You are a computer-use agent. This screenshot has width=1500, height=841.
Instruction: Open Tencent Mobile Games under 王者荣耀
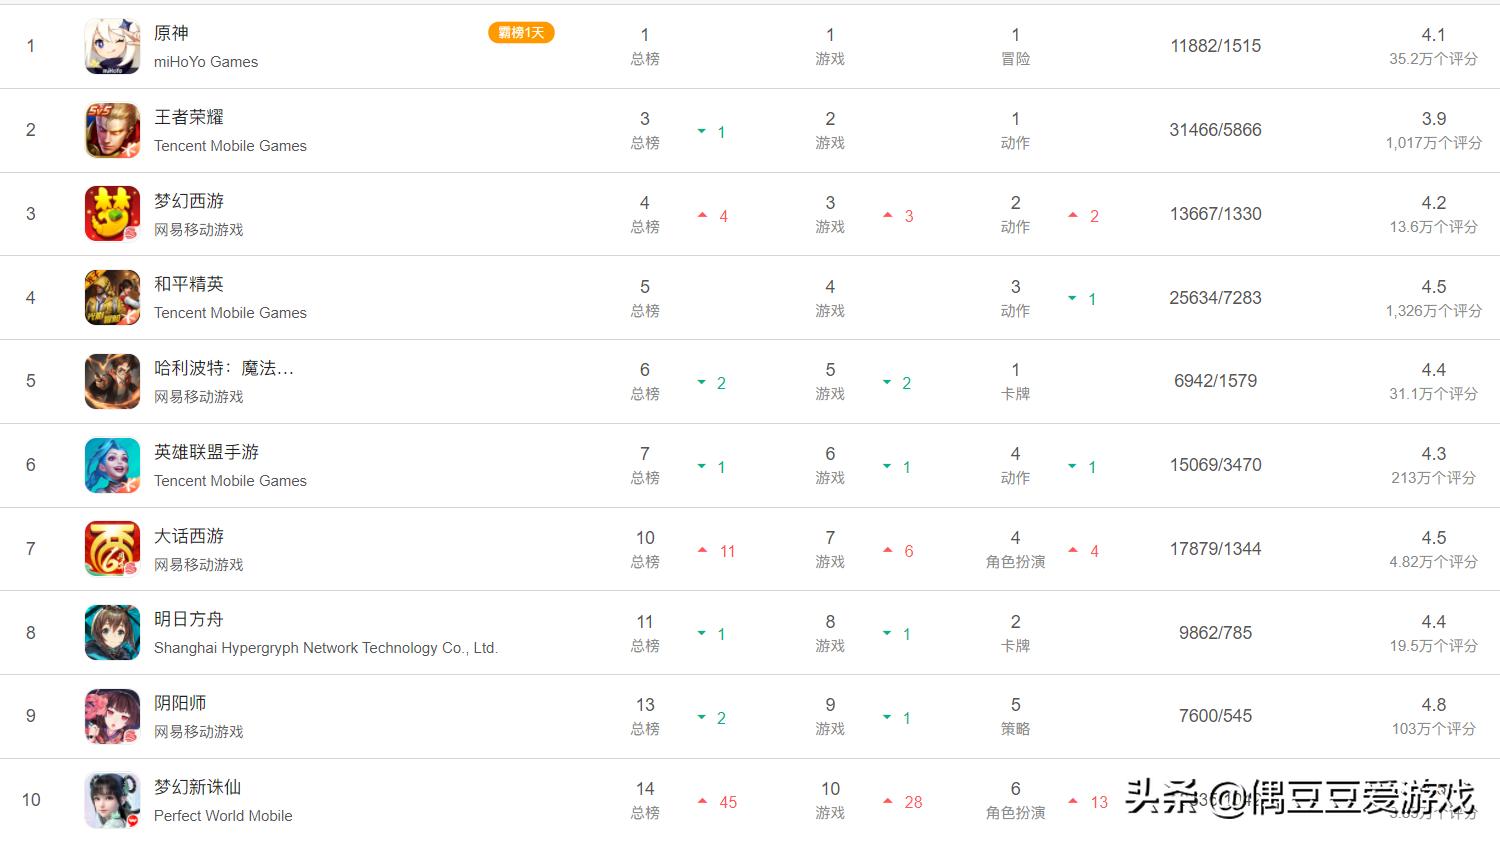tap(230, 146)
